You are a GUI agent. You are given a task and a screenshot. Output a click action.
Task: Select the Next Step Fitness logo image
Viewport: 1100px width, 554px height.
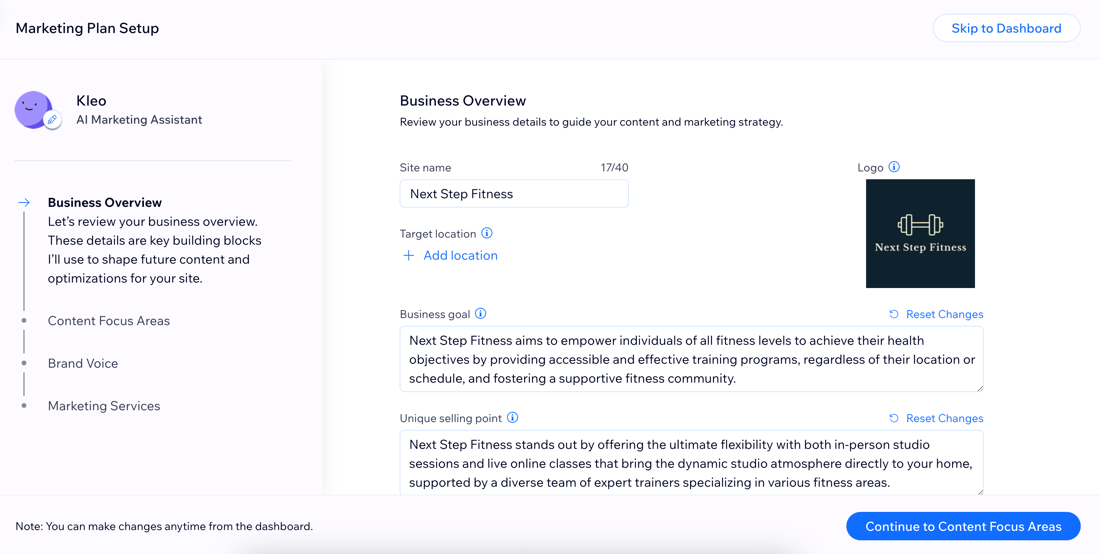pos(920,234)
